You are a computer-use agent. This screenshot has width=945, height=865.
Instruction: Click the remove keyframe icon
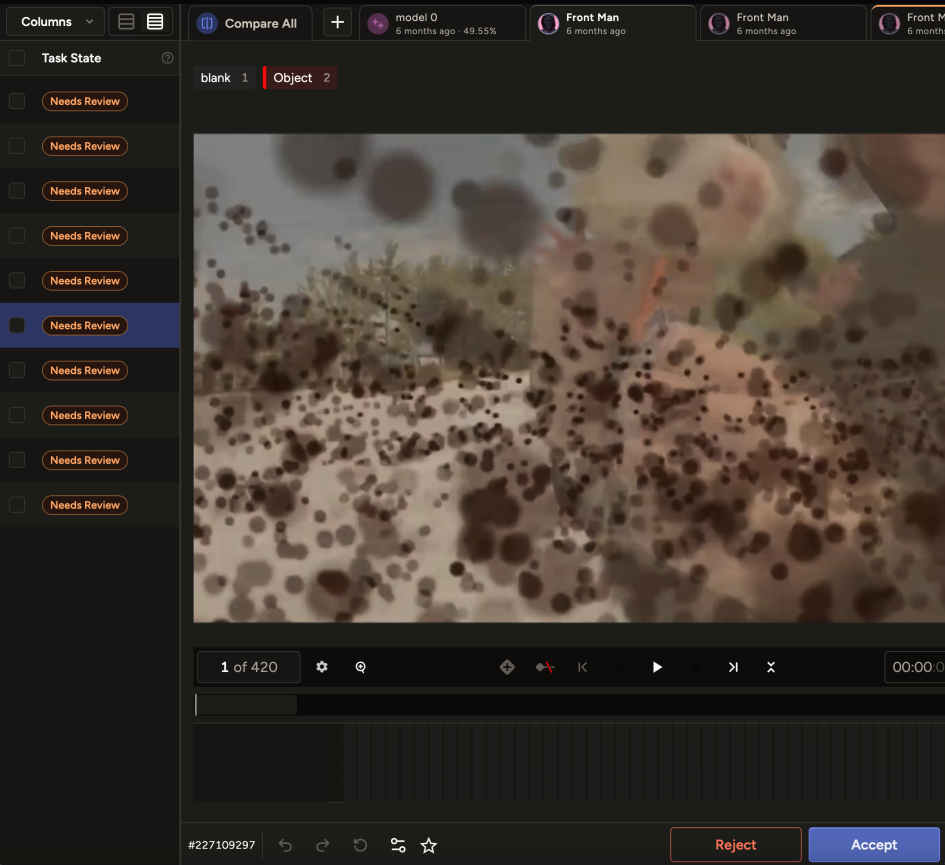(545, 667)
